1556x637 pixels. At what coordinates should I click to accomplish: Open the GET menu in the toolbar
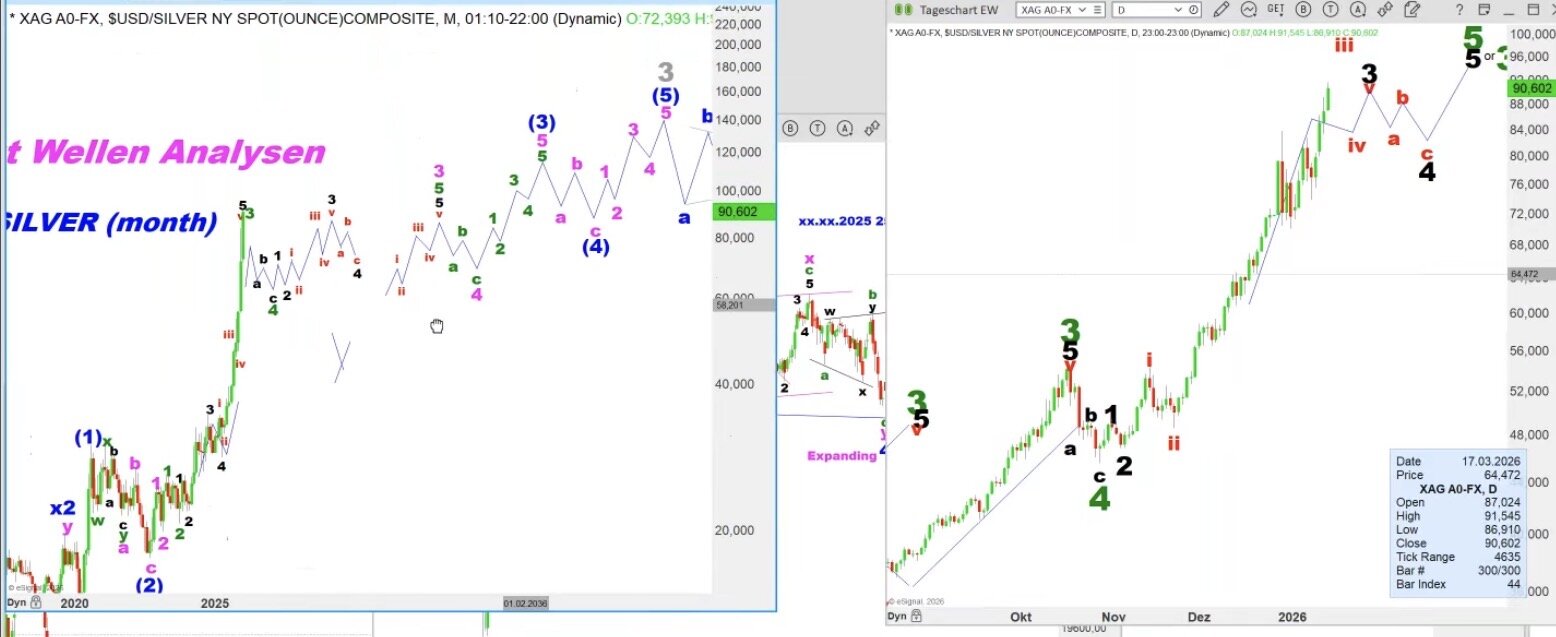tap(1275, 9)
